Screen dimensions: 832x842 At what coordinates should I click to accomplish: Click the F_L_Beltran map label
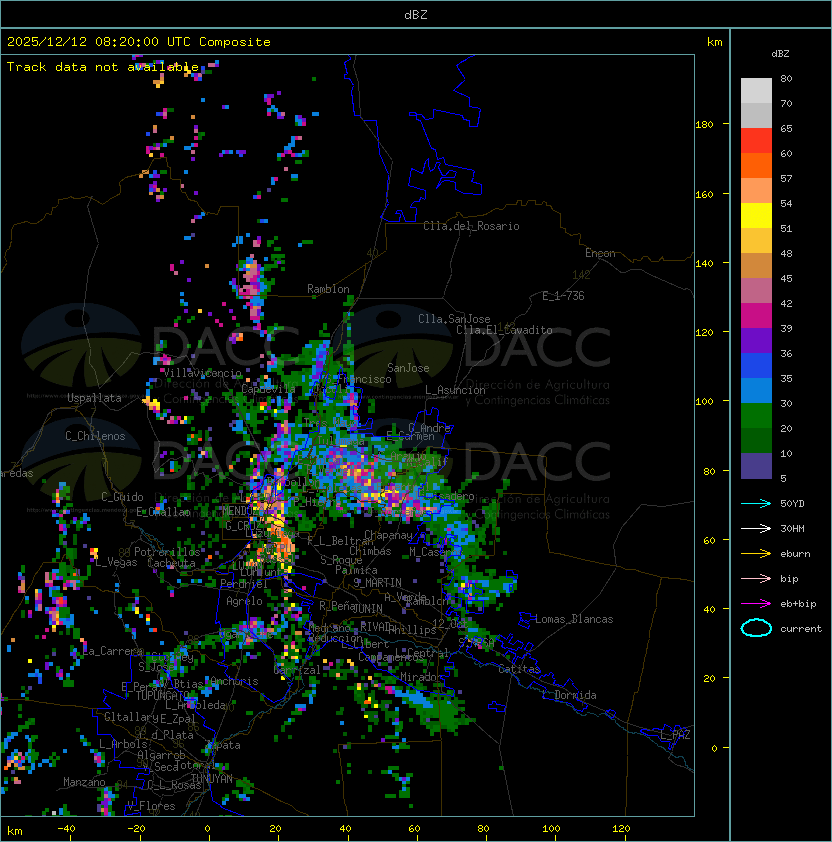pos(339,541)
